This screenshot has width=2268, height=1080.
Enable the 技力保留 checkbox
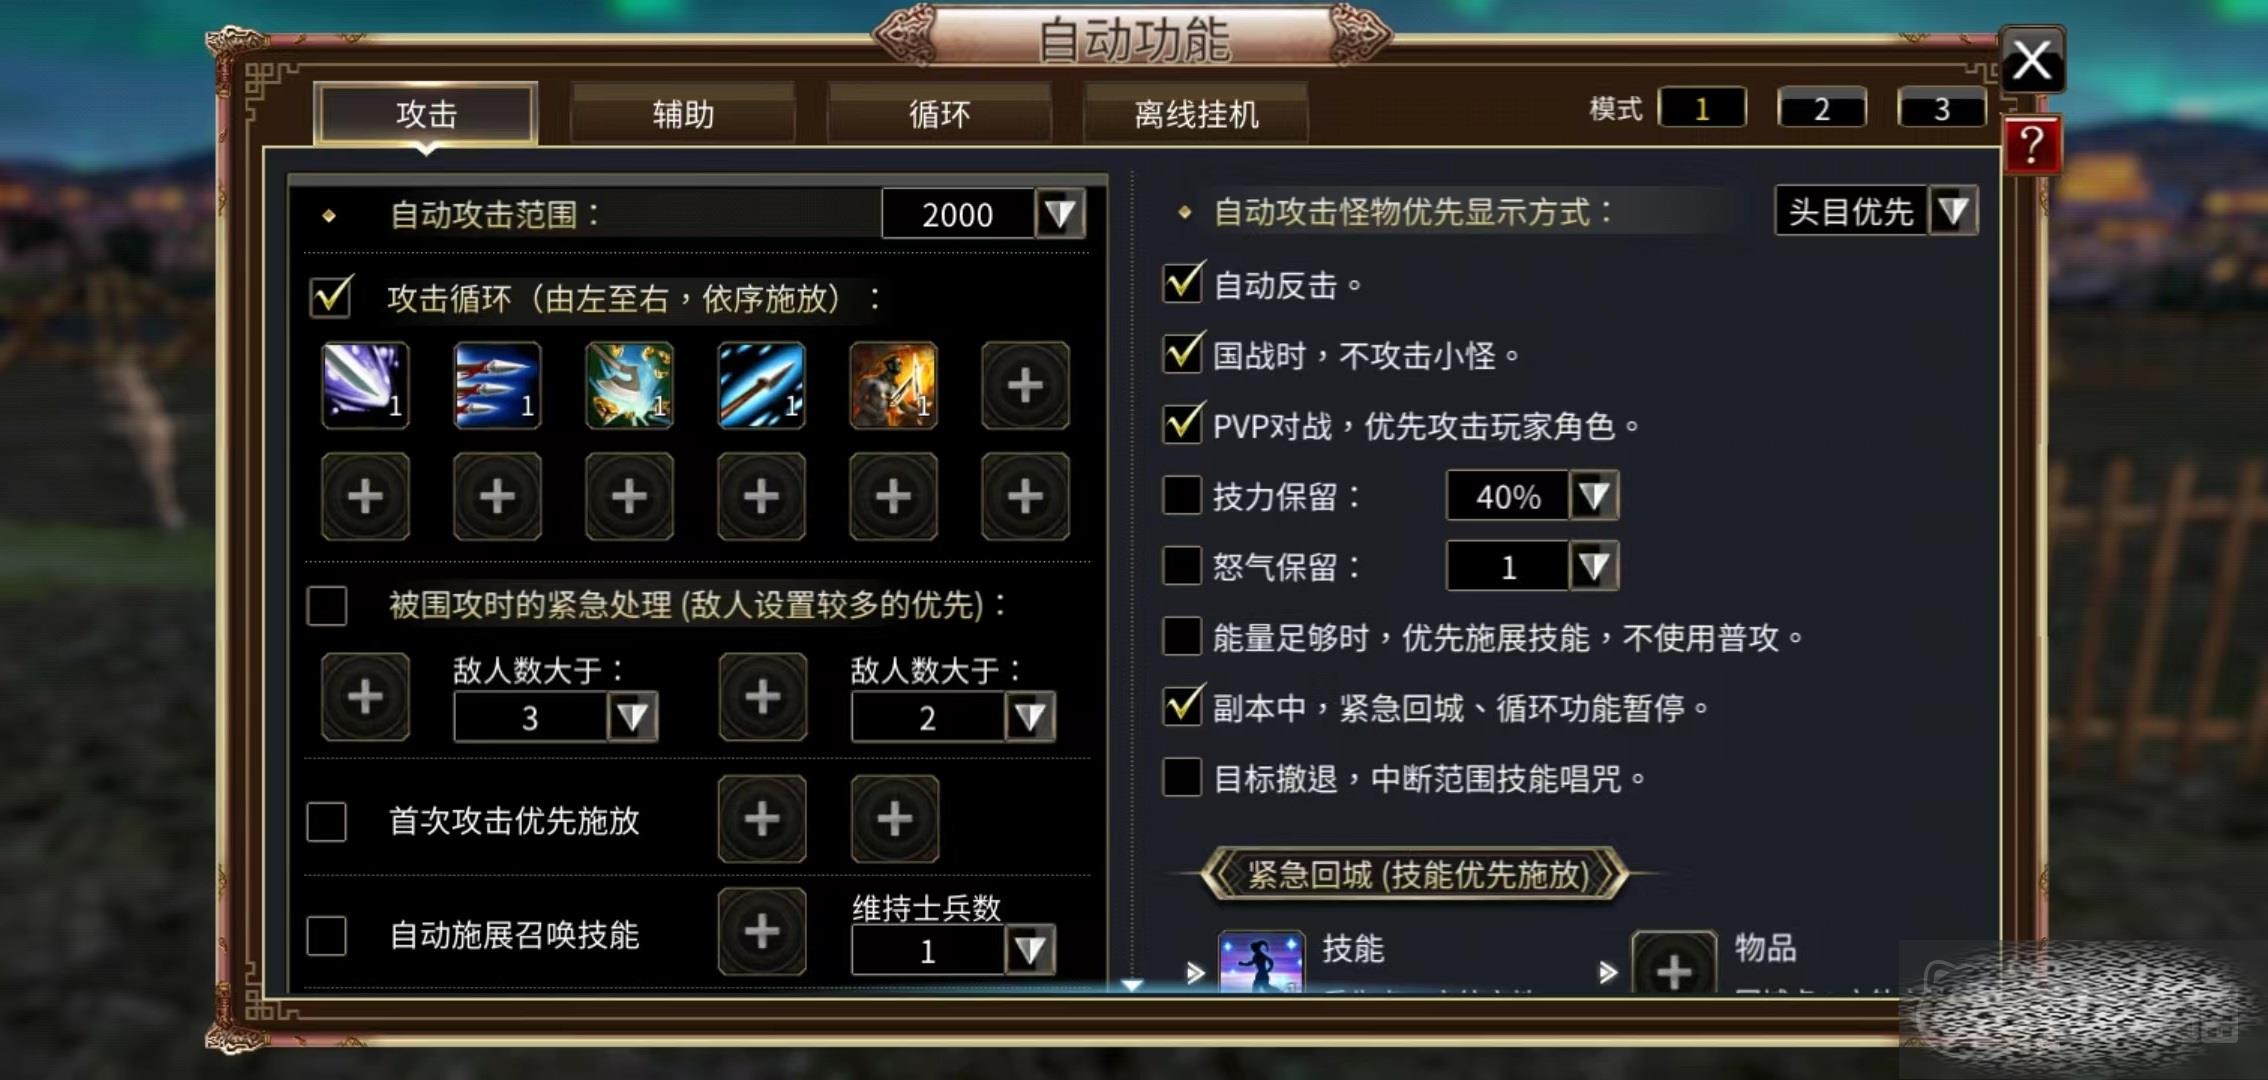coord(1182,495)
